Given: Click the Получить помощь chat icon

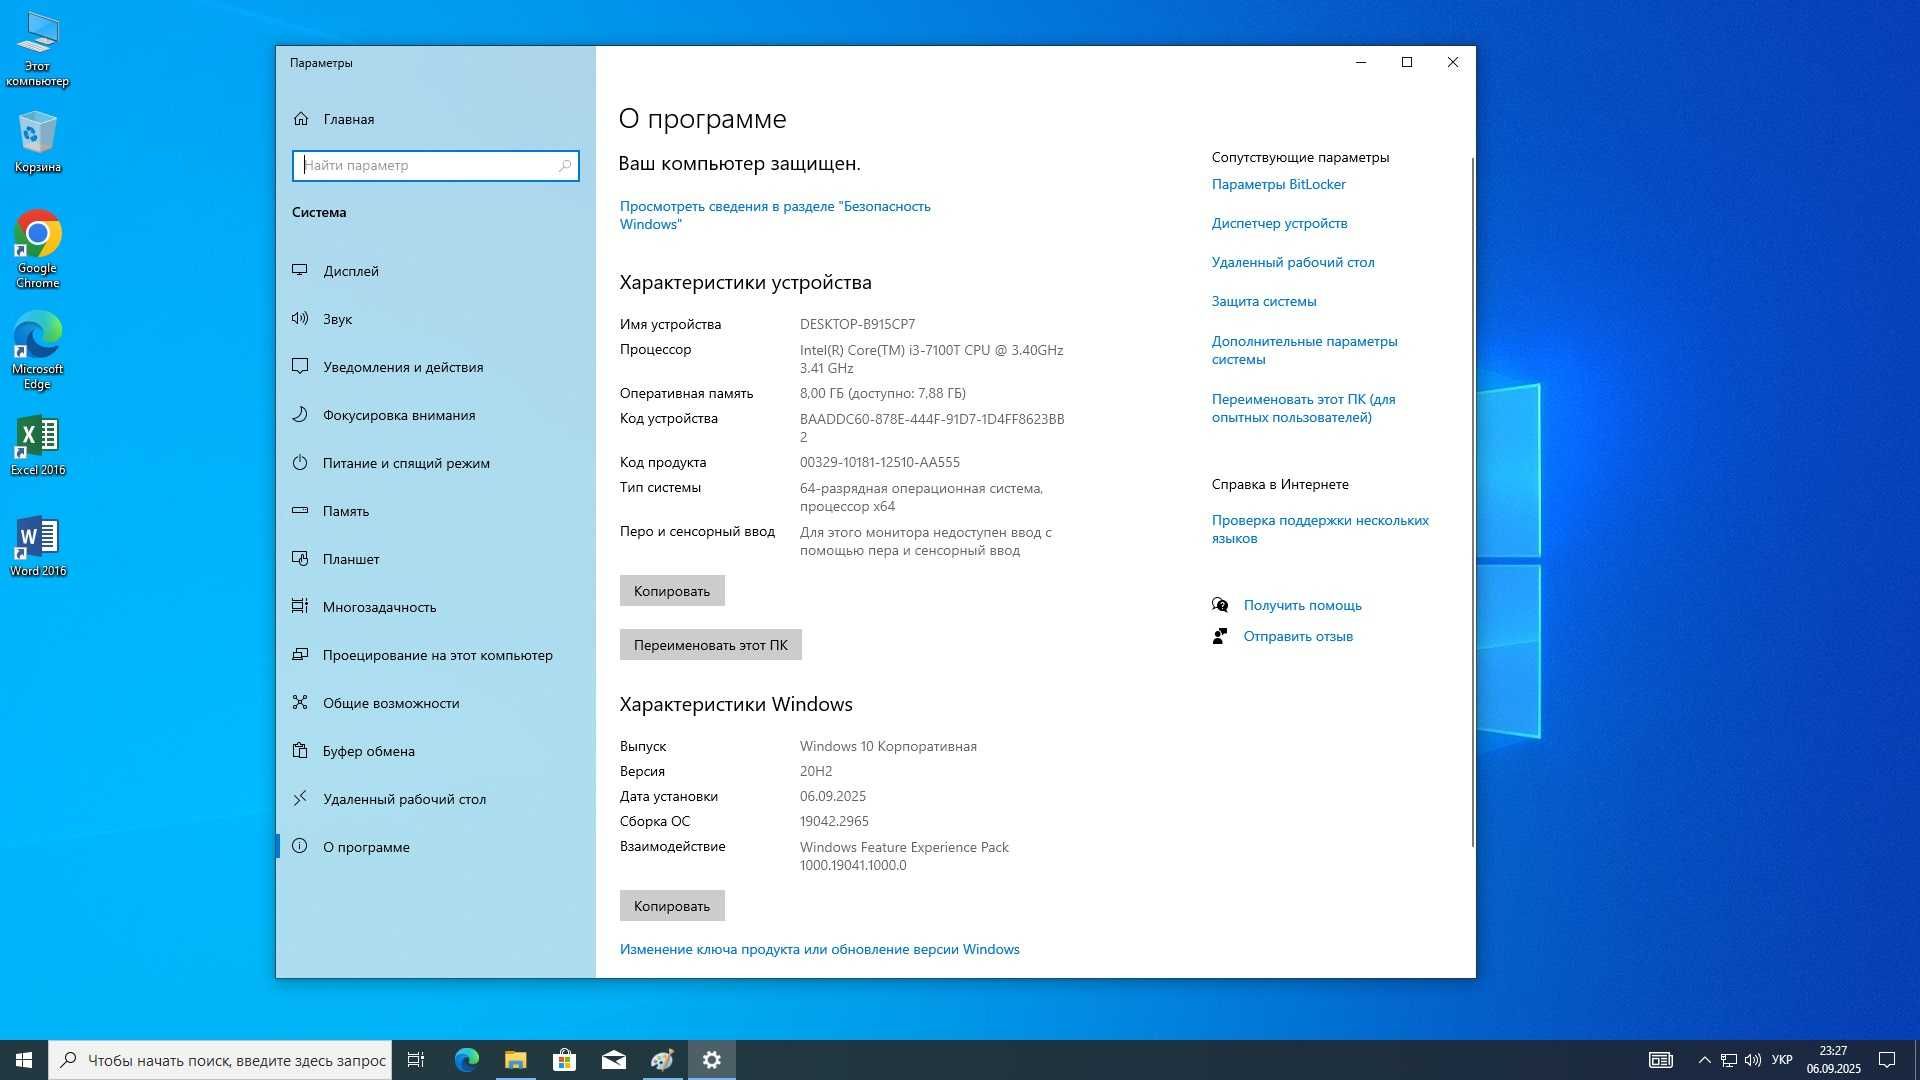Looking at the screenshot, I should coord(1220,605).
